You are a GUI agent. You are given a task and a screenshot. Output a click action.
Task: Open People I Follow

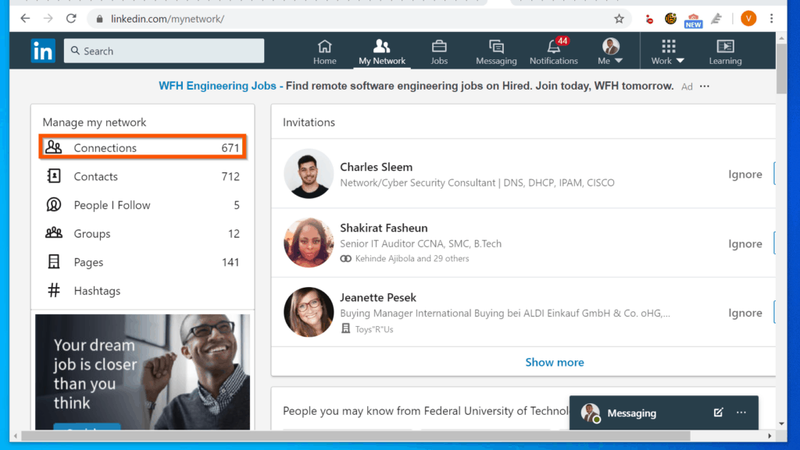click(142, 205)
